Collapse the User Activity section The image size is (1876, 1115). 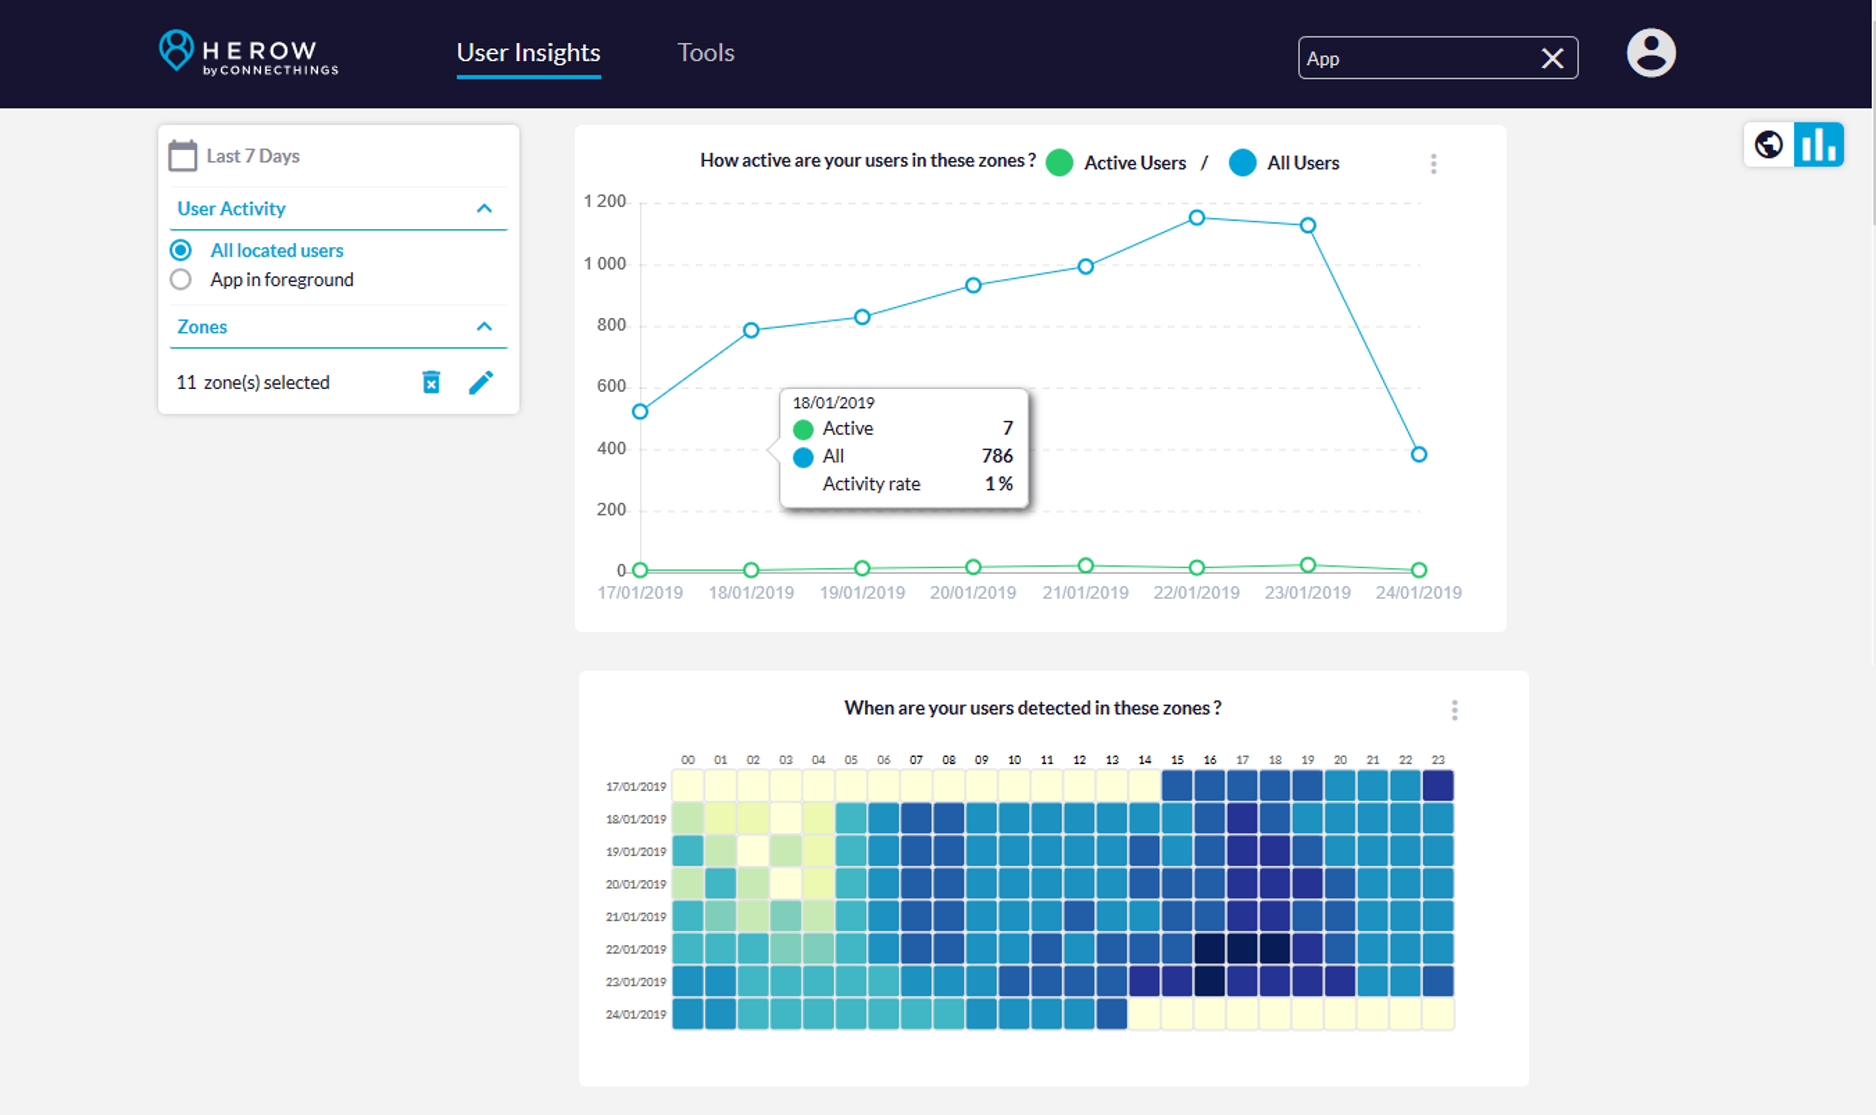pos(484,209)
